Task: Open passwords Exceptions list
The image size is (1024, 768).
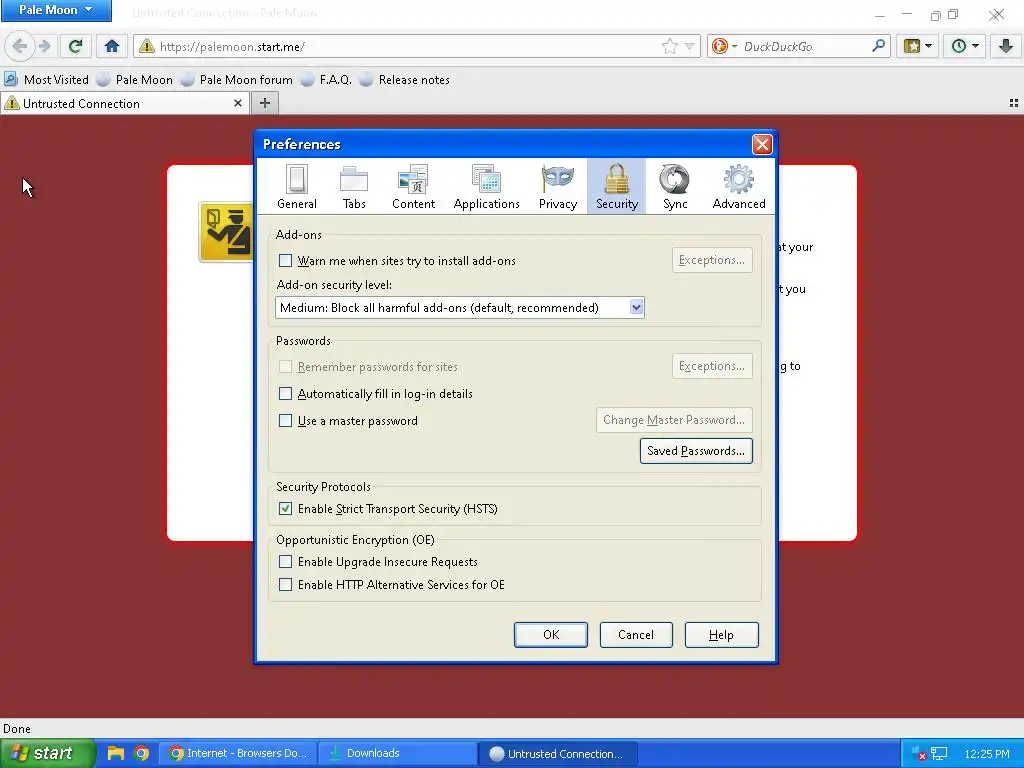Action: coord(712,366)
